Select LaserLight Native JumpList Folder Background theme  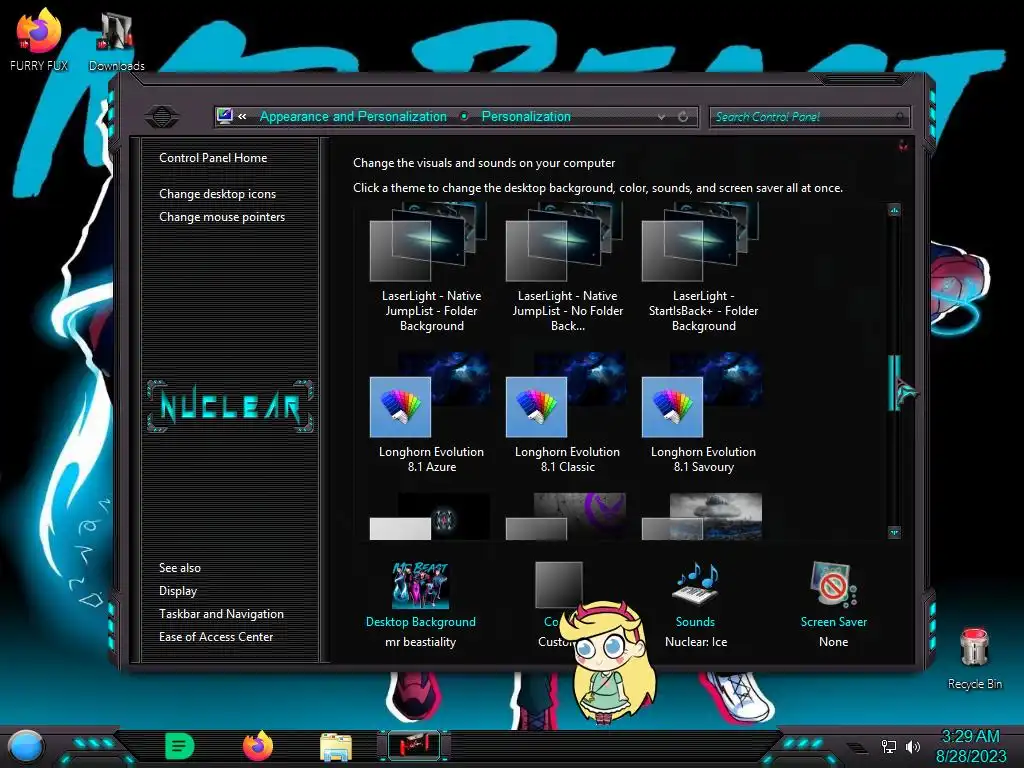(x=431, y=268)
